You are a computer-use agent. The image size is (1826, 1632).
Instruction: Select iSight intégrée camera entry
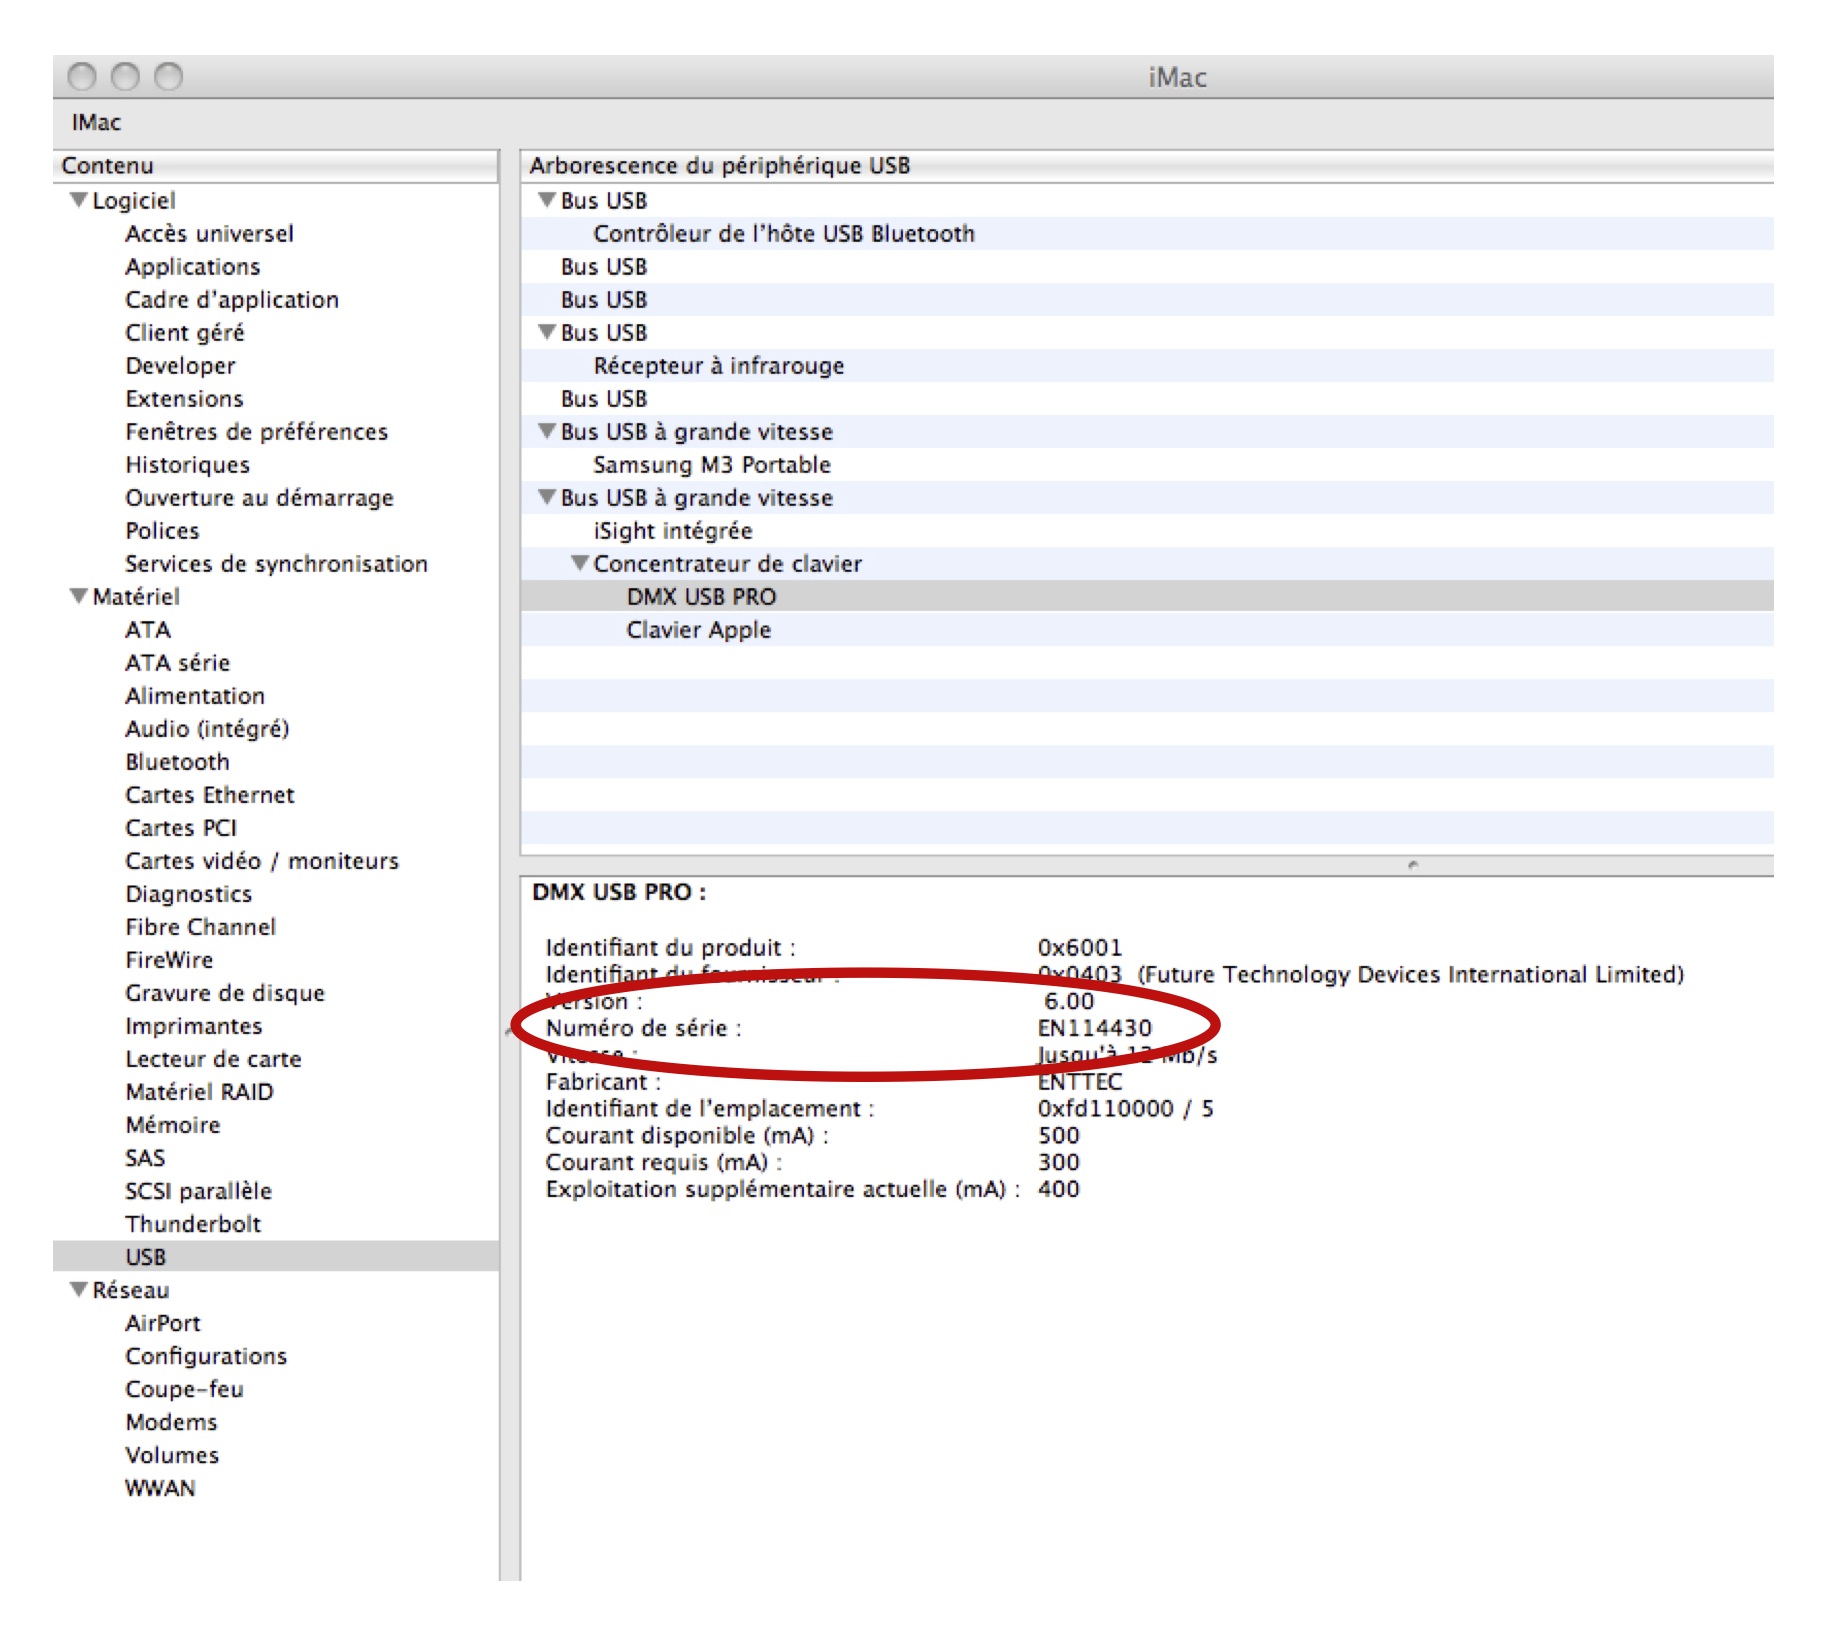672,530
